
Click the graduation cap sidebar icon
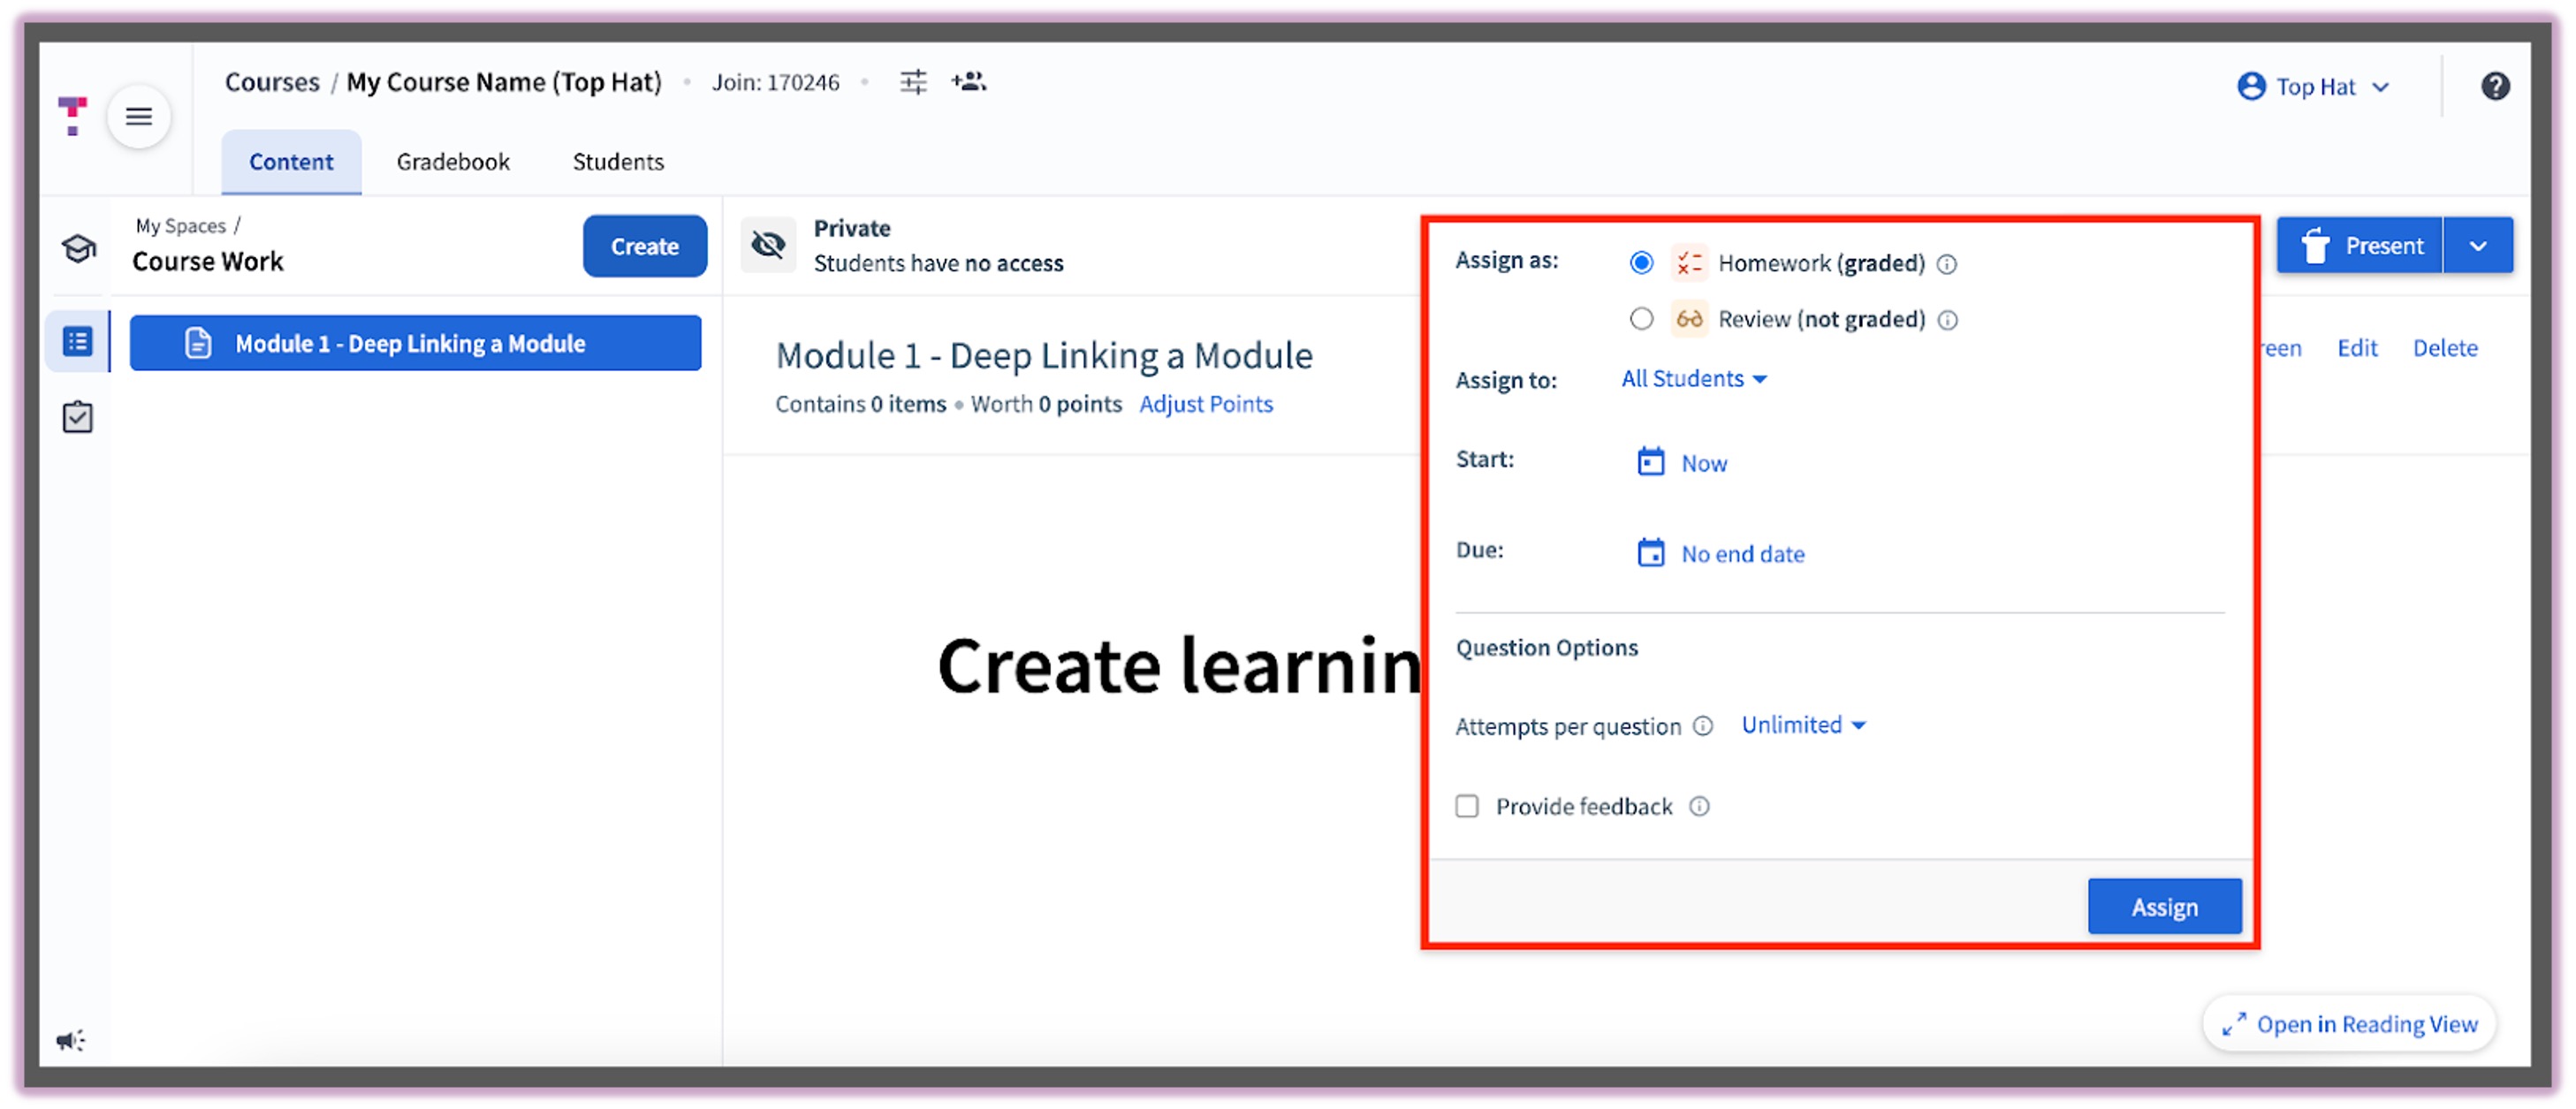click(78, 248)
